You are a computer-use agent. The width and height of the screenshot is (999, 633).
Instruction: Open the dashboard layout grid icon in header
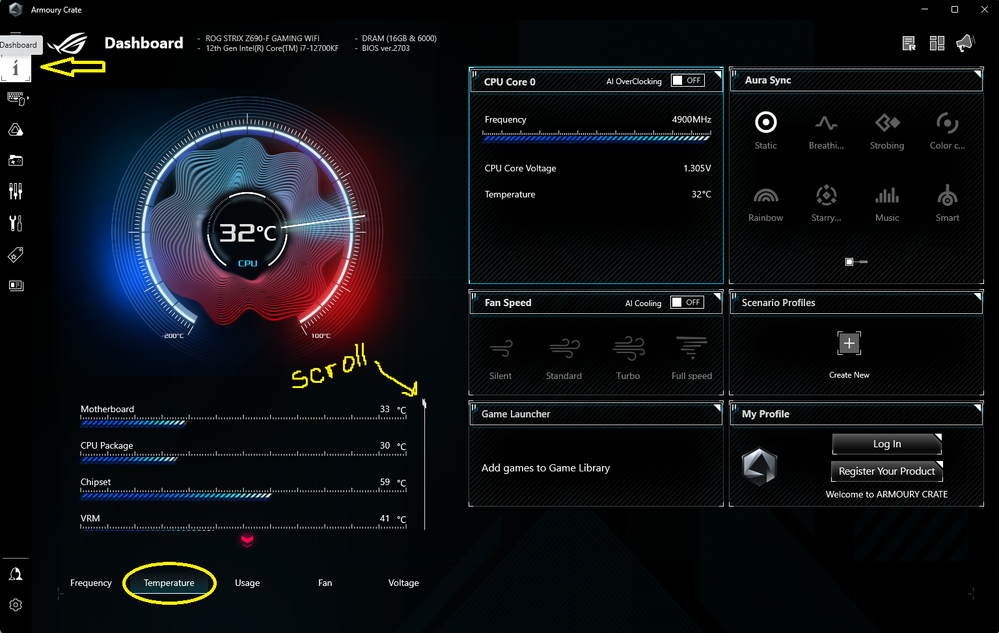click(x=937, y=43)
